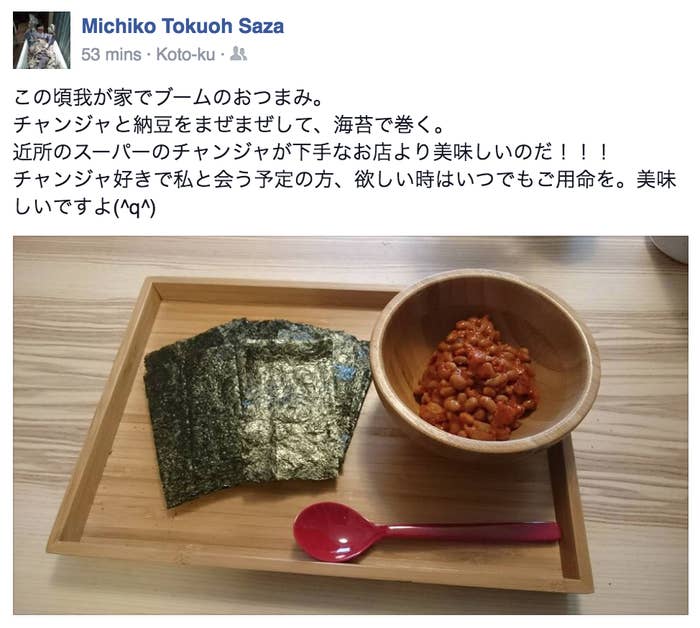Click the line mentioning 海苔で巻く
This screenshot has height=628, width=700.
[x=229, y=125]
